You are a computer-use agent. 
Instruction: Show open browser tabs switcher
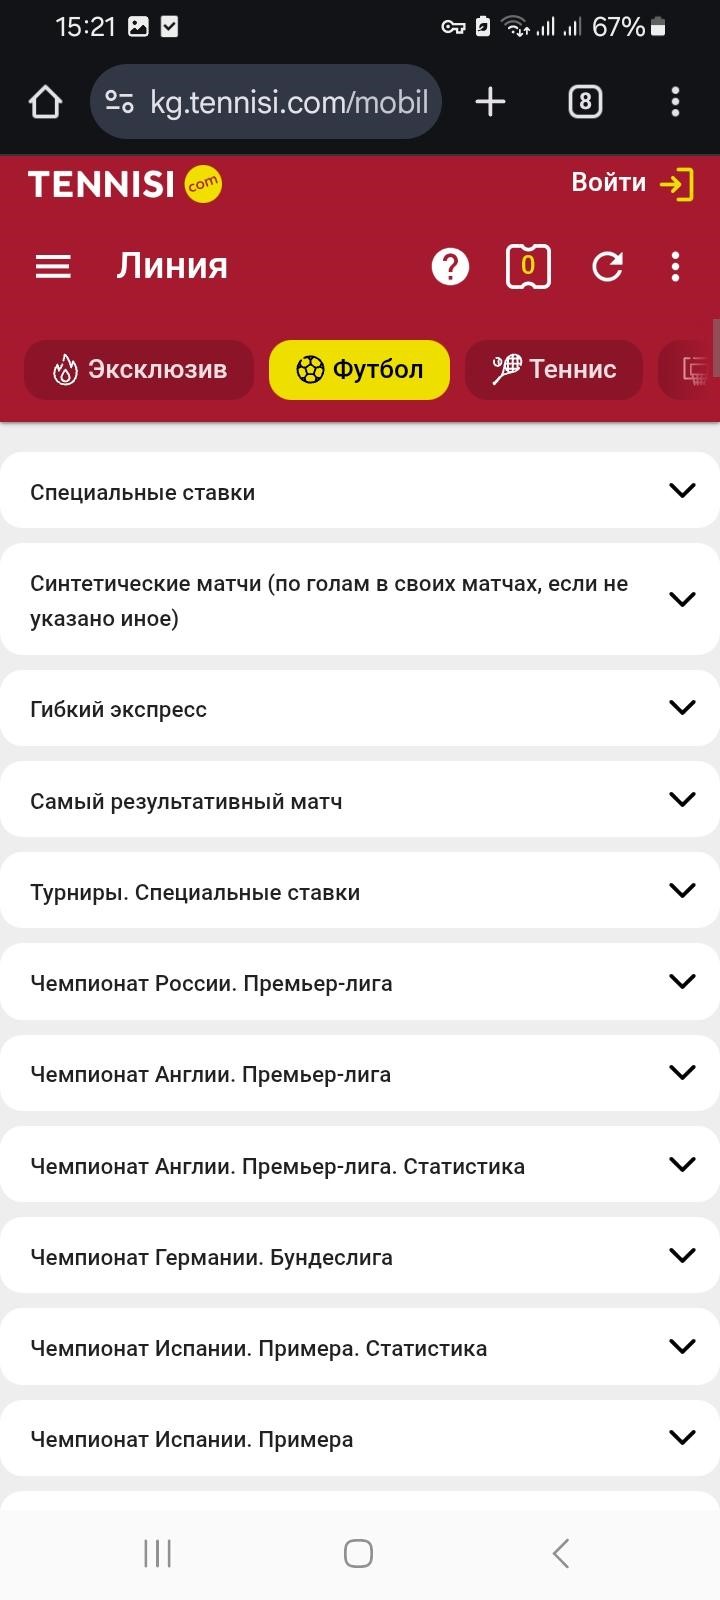585,102
